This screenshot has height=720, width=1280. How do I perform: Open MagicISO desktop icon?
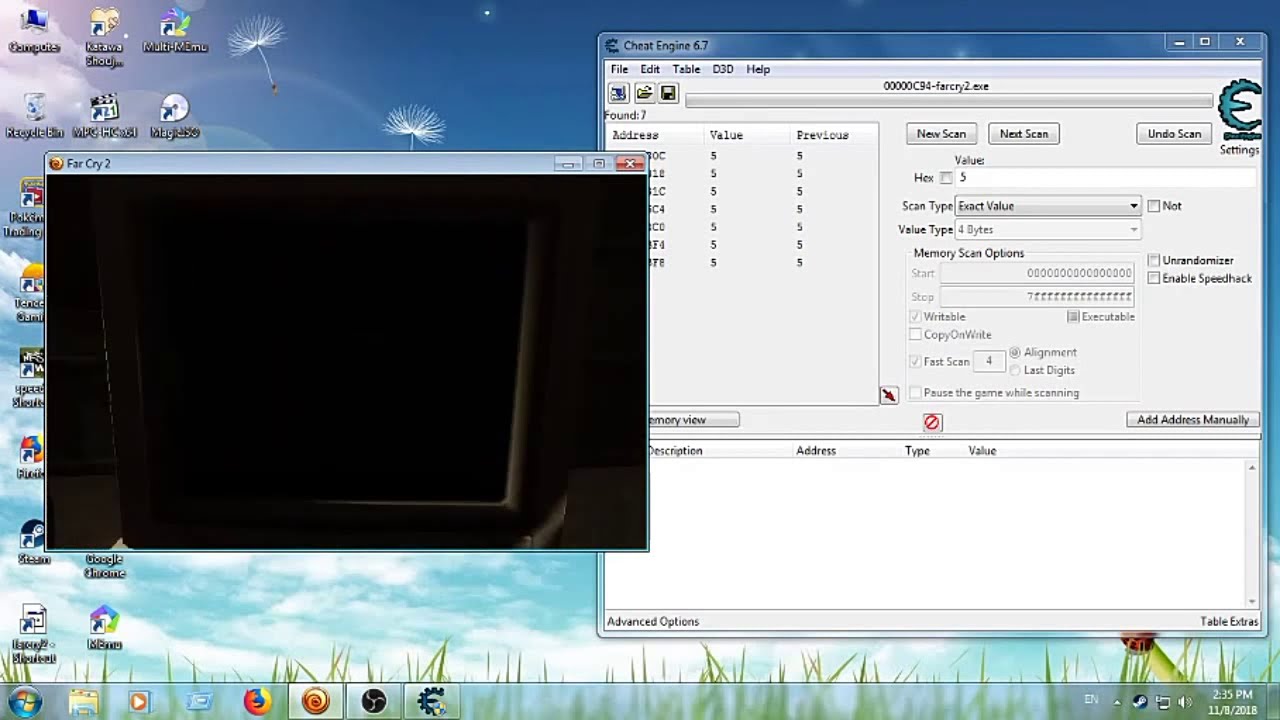point(175,116)
